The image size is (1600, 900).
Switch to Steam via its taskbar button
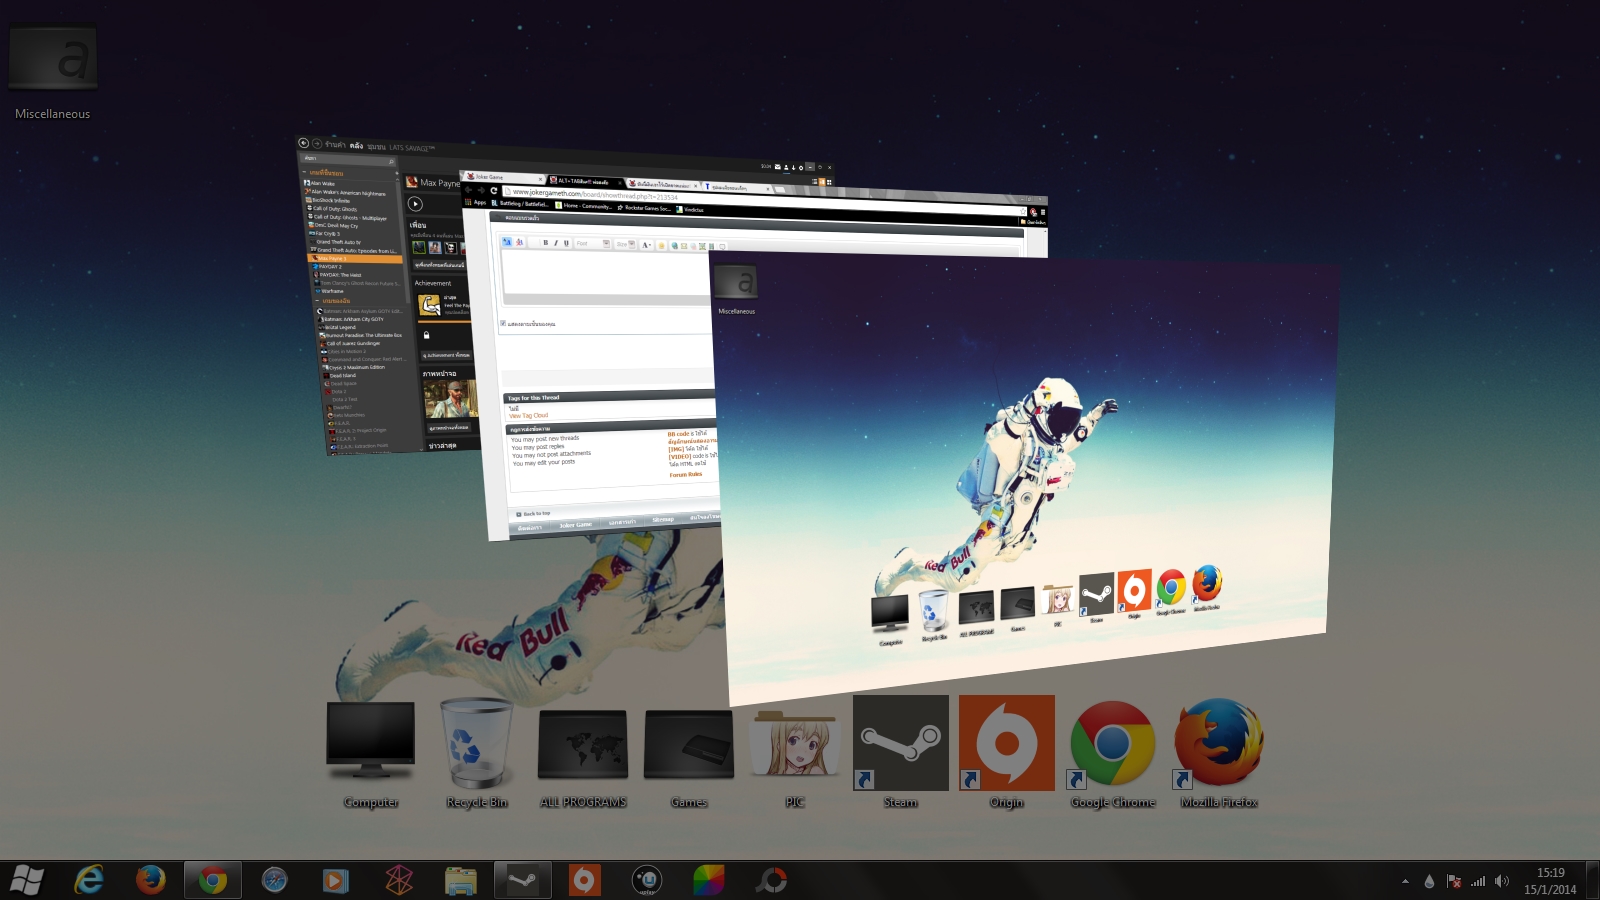click(522, 881)
